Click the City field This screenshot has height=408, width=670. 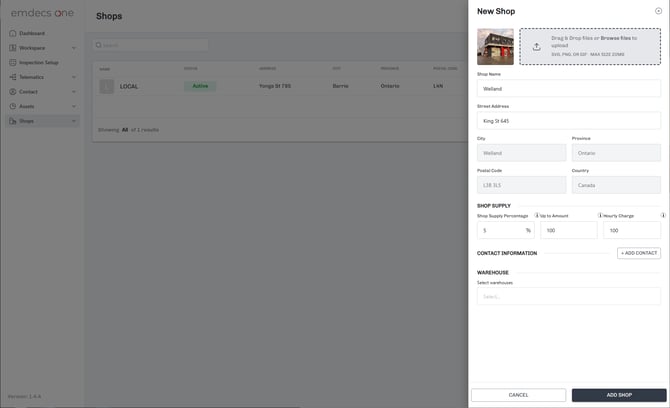coord(521,153)
